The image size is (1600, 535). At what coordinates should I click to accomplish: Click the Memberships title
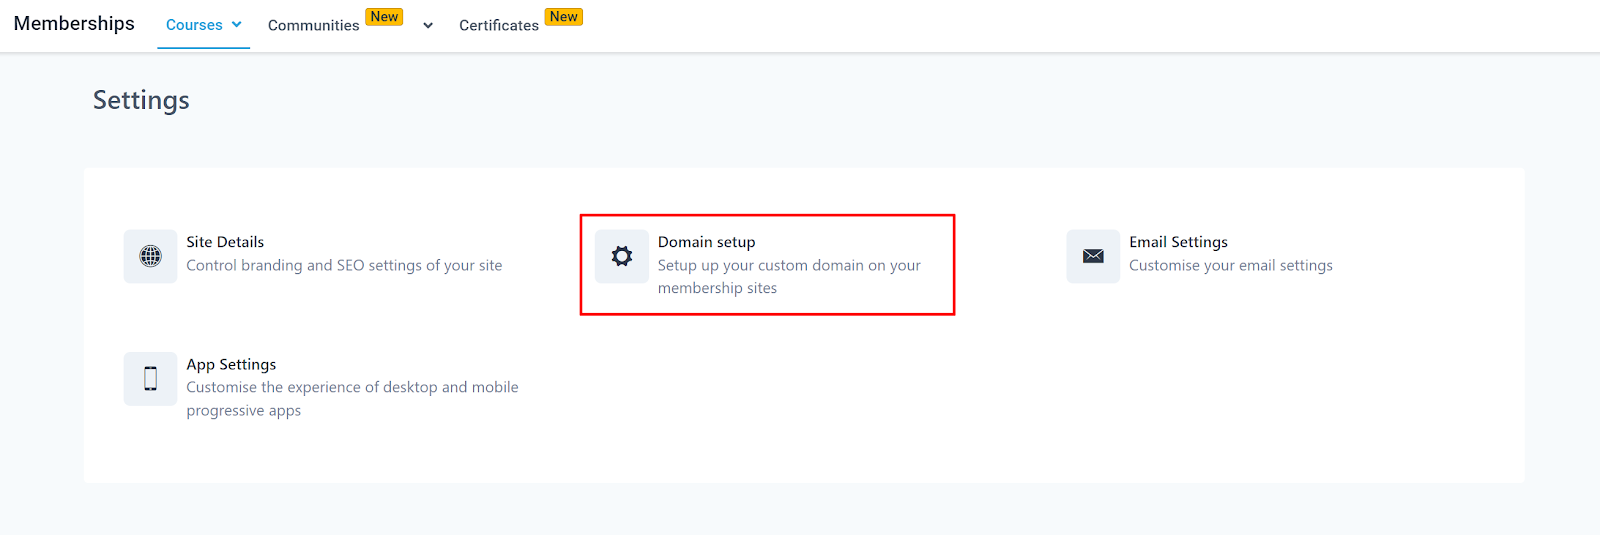click(74, 23)
